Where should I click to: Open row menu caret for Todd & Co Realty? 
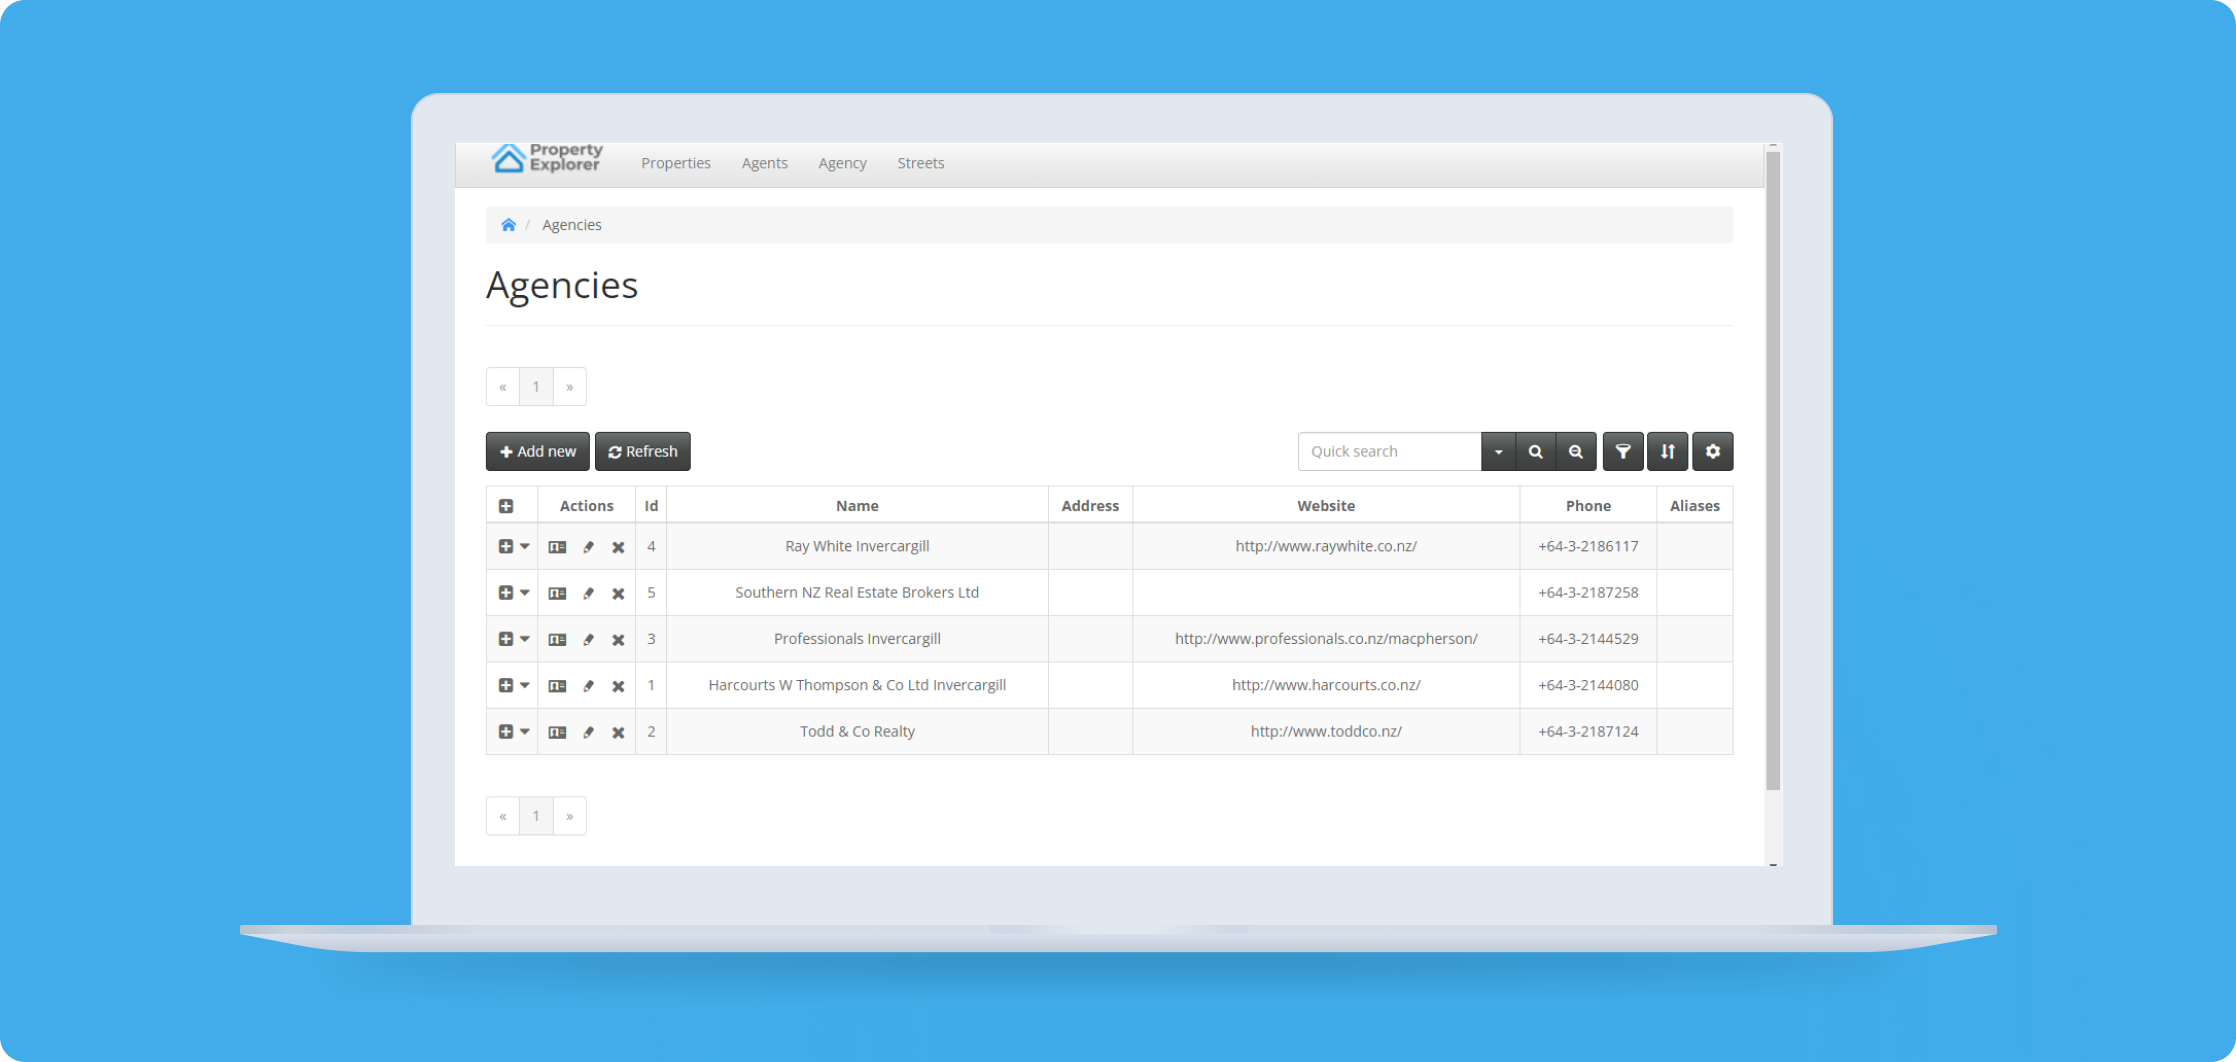pyautogui.click(x=524, y=731)
